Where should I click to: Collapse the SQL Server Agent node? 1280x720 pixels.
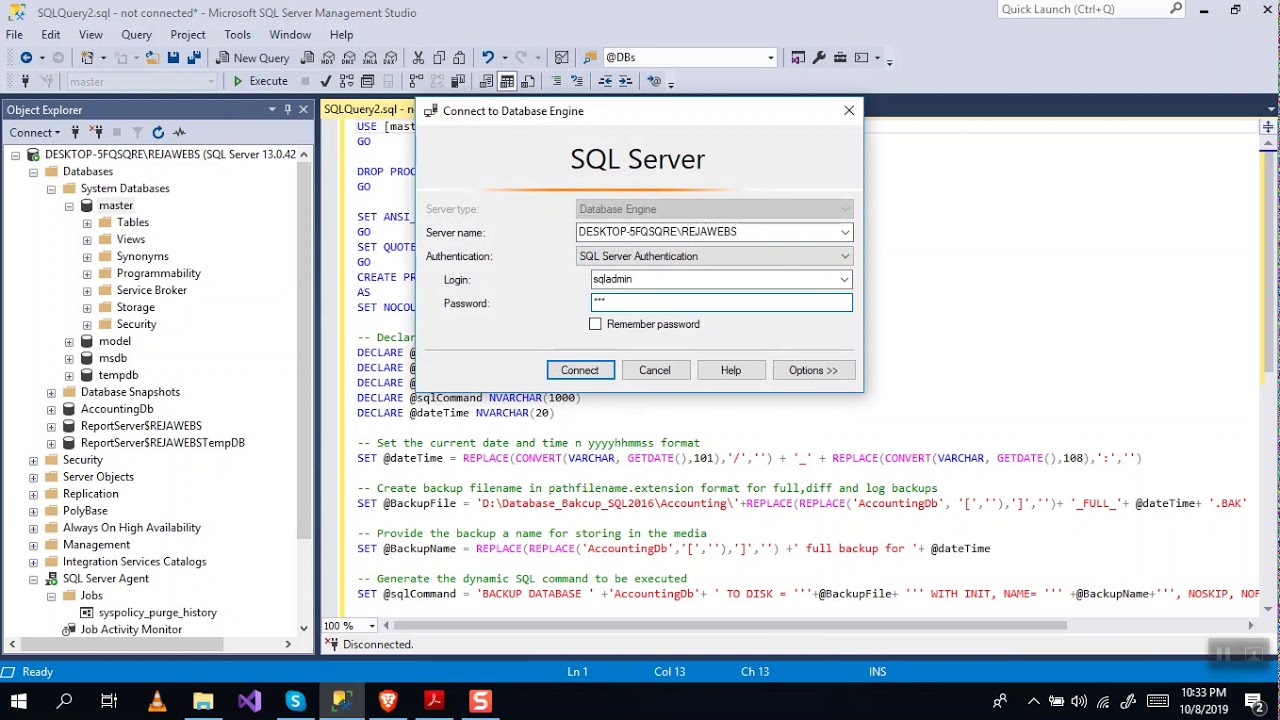(x=33, y=579)
